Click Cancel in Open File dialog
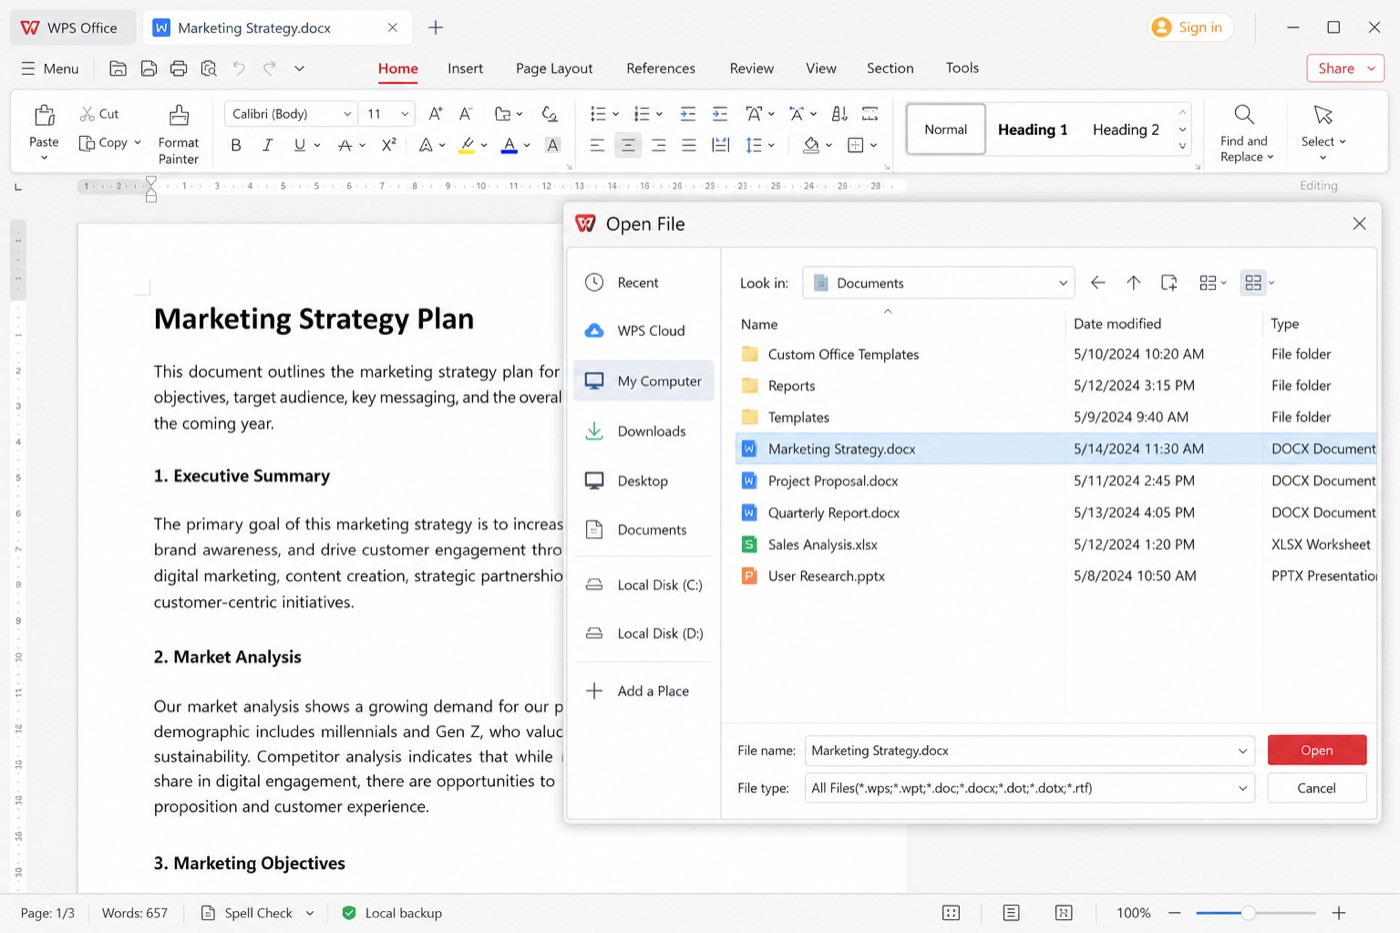Screen dimensions: 1400x933 click(1317, 788)
